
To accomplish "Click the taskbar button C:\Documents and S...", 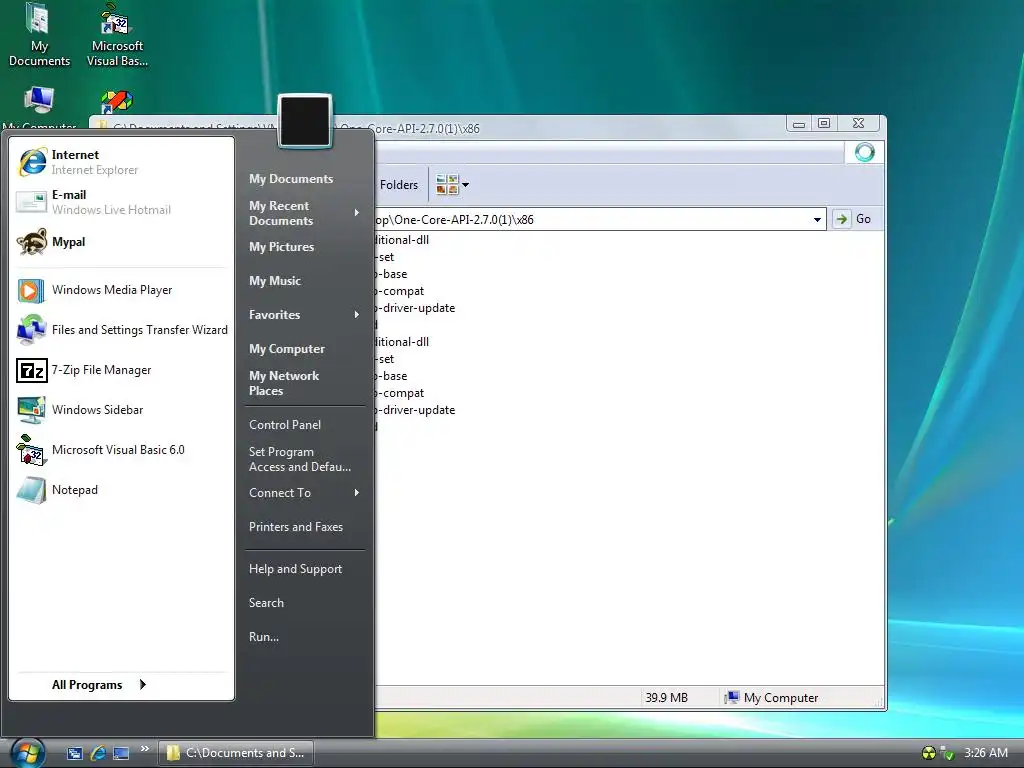I will [236, 753].
